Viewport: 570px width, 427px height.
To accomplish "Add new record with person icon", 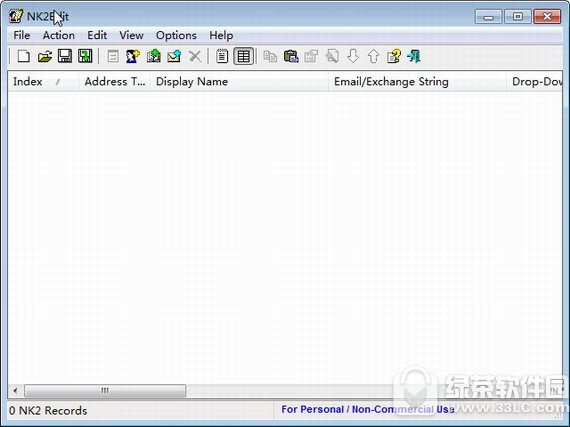I will point(133,56).
